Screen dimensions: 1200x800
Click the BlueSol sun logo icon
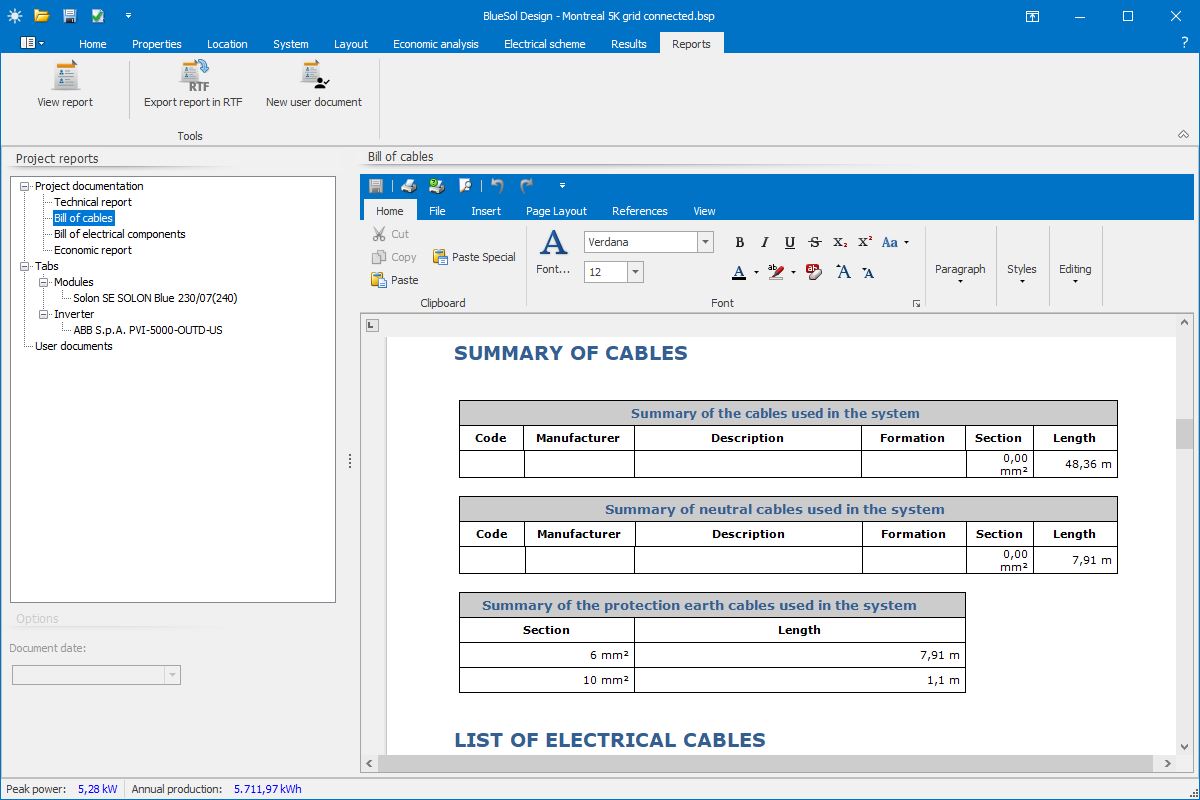click(x=14, y=16)
